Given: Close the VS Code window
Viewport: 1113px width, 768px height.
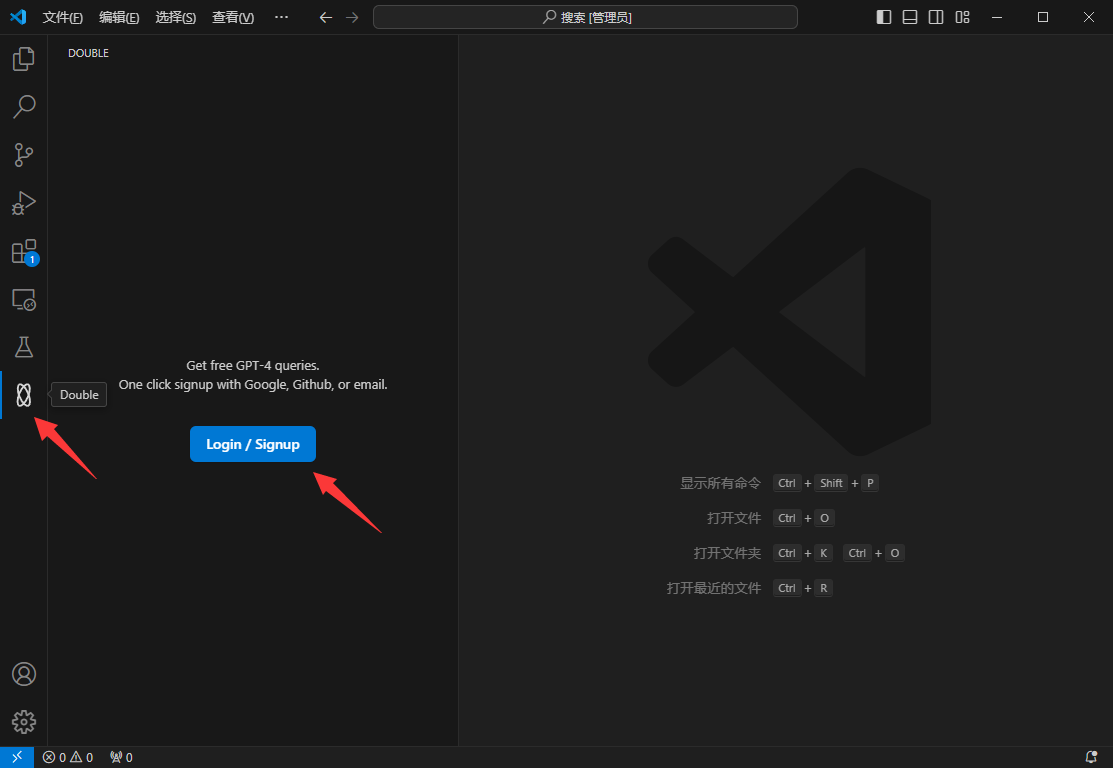Looking at the screenshot, I should click(x=1089, y=17).
